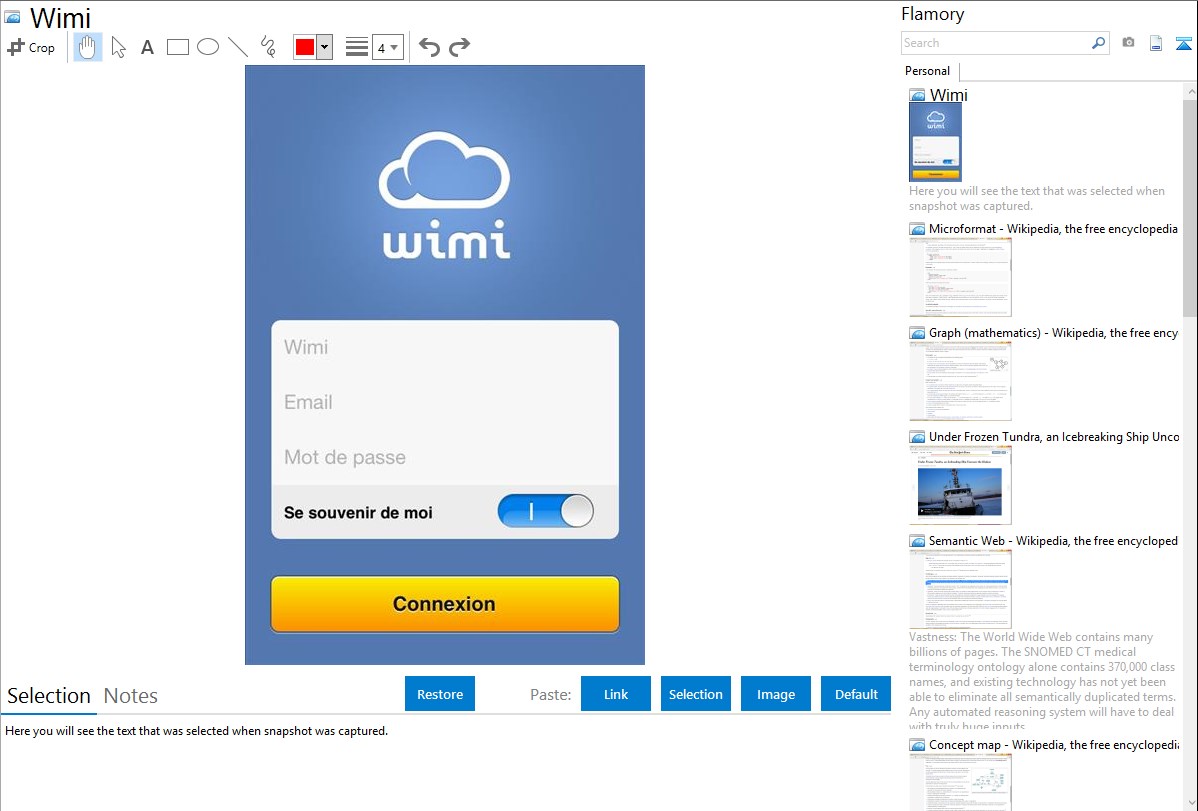Click the Paste Image button

(776, 694)
